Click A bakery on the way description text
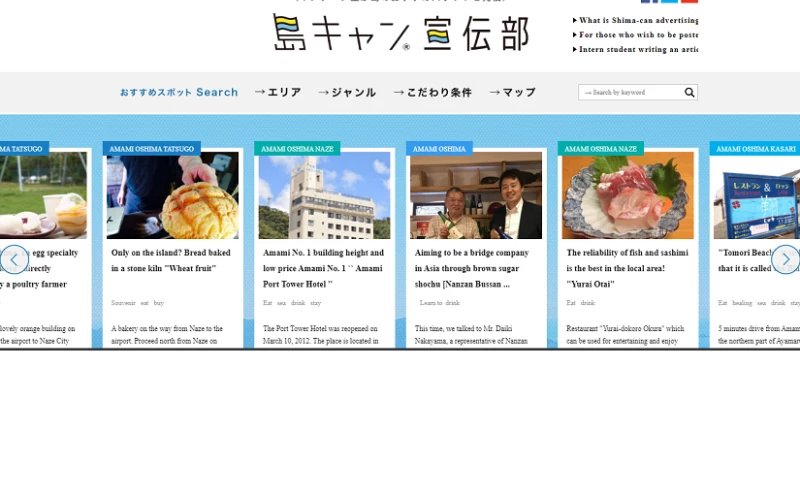This screenshot has width=800, height=480. pos(167,335)
